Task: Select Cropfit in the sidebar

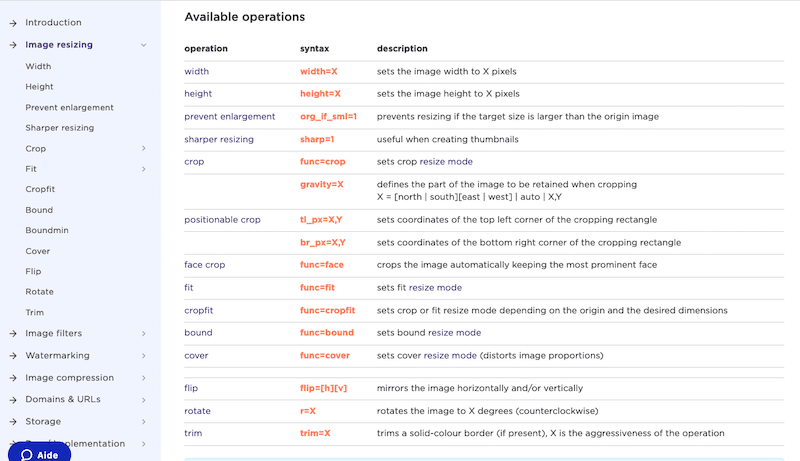Action: (x=40, y=189)
